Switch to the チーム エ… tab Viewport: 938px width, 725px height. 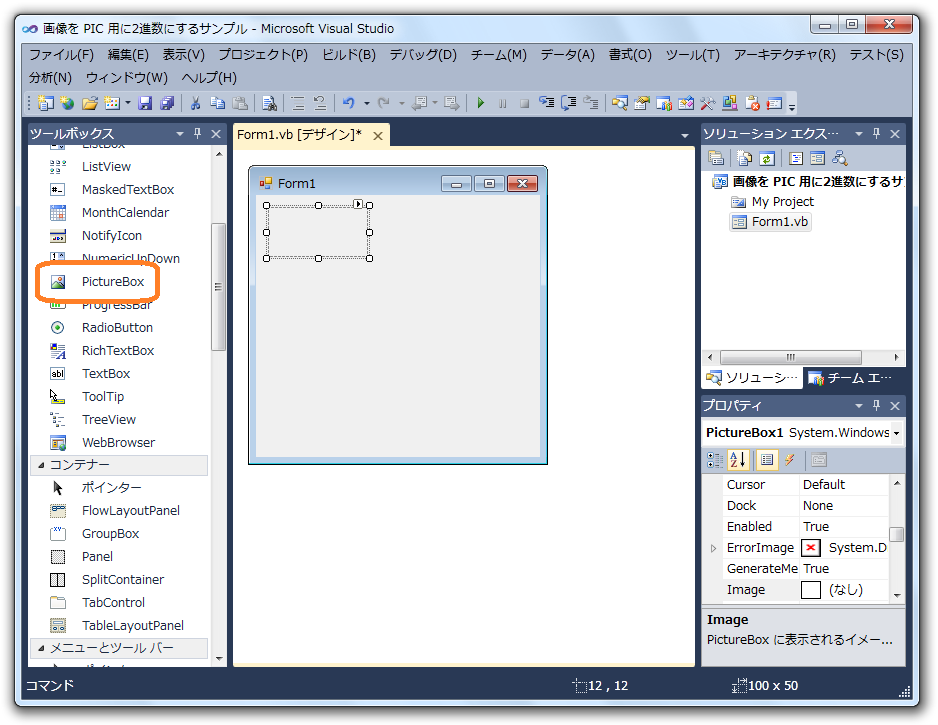(850, 378)
